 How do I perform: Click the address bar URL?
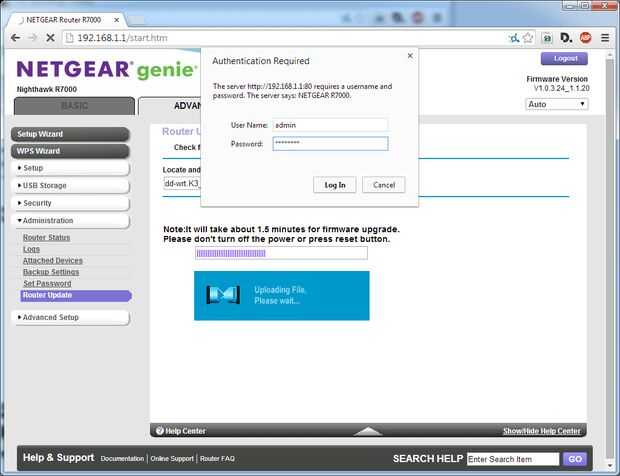tap(123, 38)
